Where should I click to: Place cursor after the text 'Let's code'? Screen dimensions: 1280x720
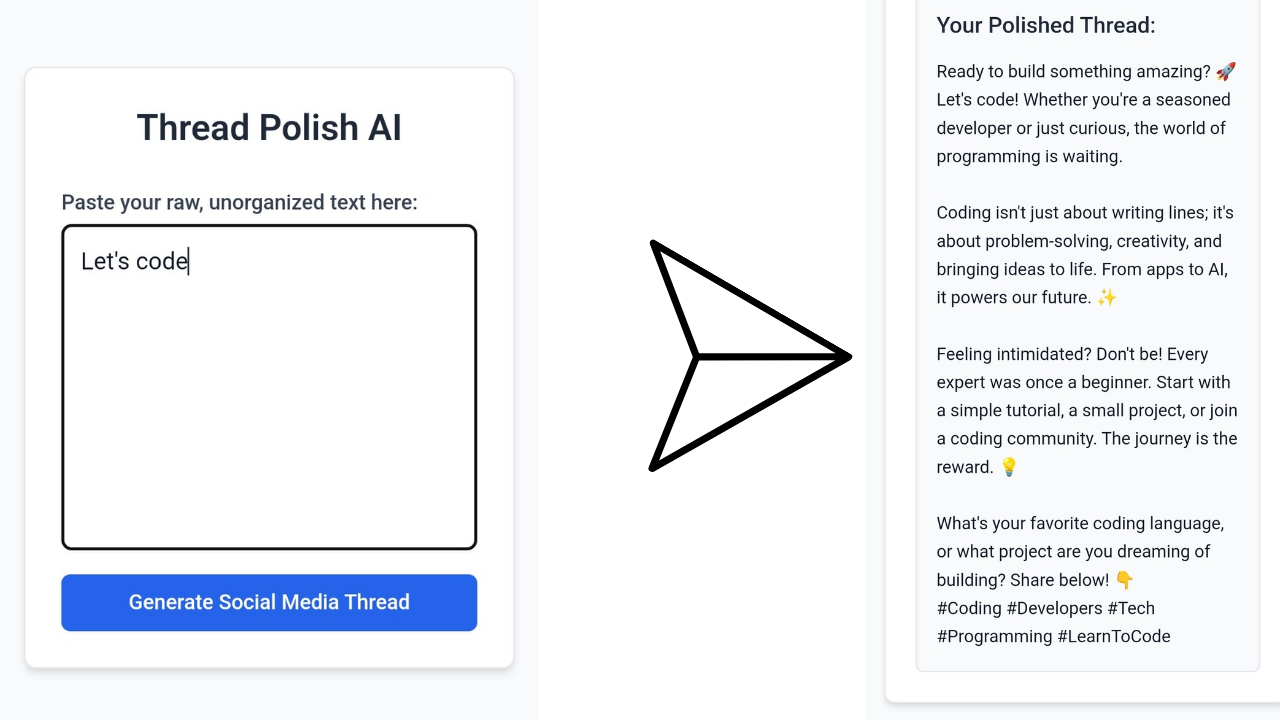tap(189, 261)
